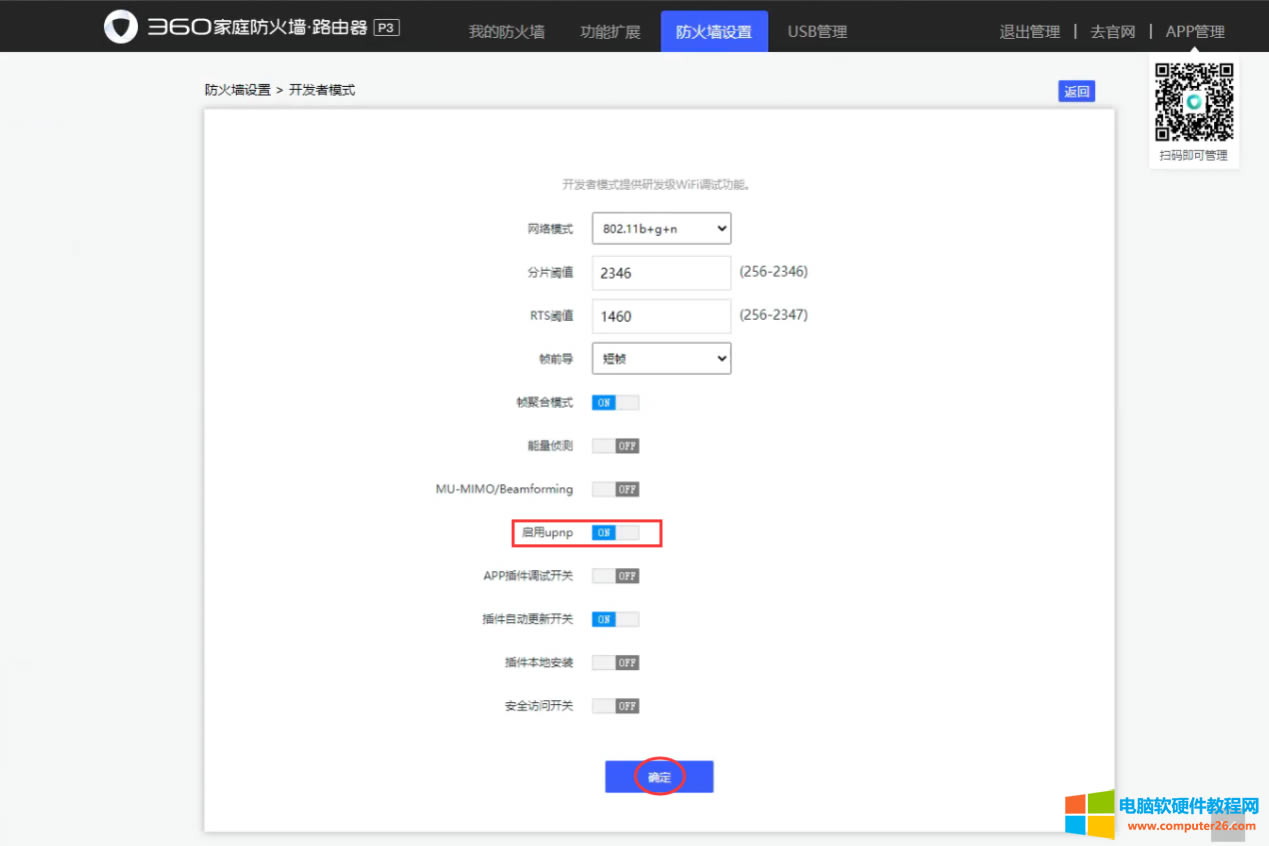Click the QR code for APP management

[1193, 101]
